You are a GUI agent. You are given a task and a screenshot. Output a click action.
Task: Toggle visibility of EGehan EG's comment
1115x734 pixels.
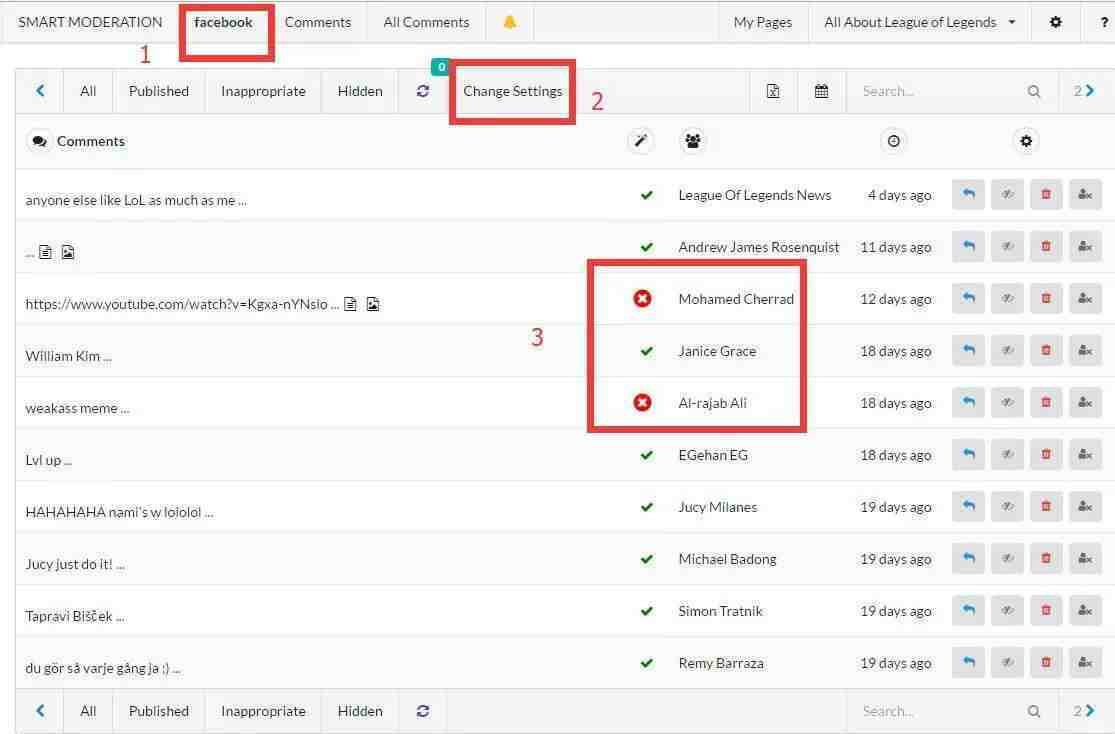1007,455
